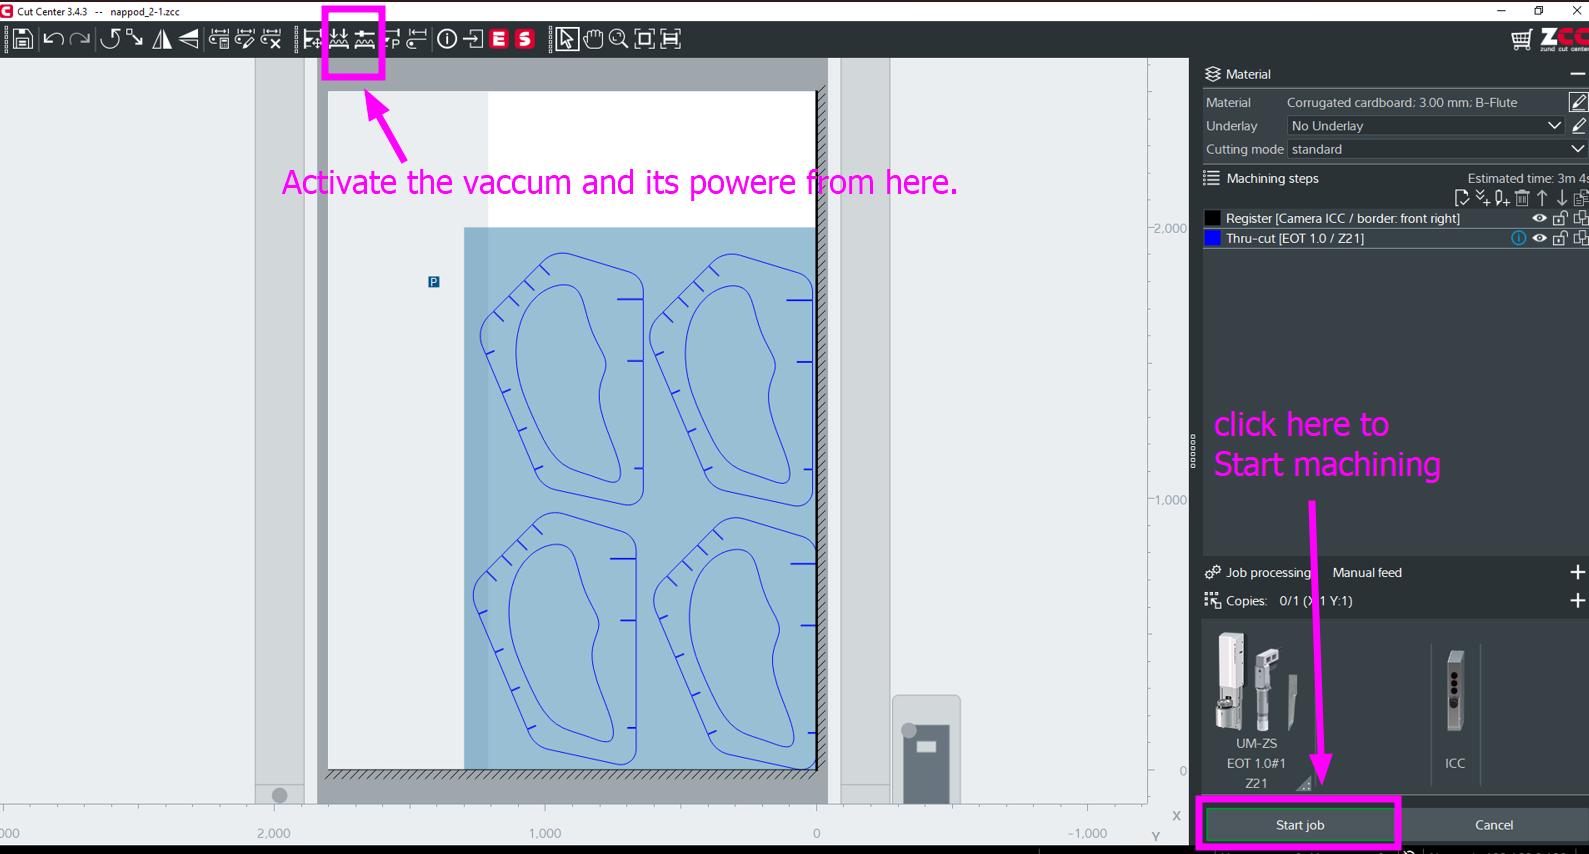Toggle visibility of the Thru-cut step
The width and height of the screenshot is (1589, 854).
point(1540,238)
